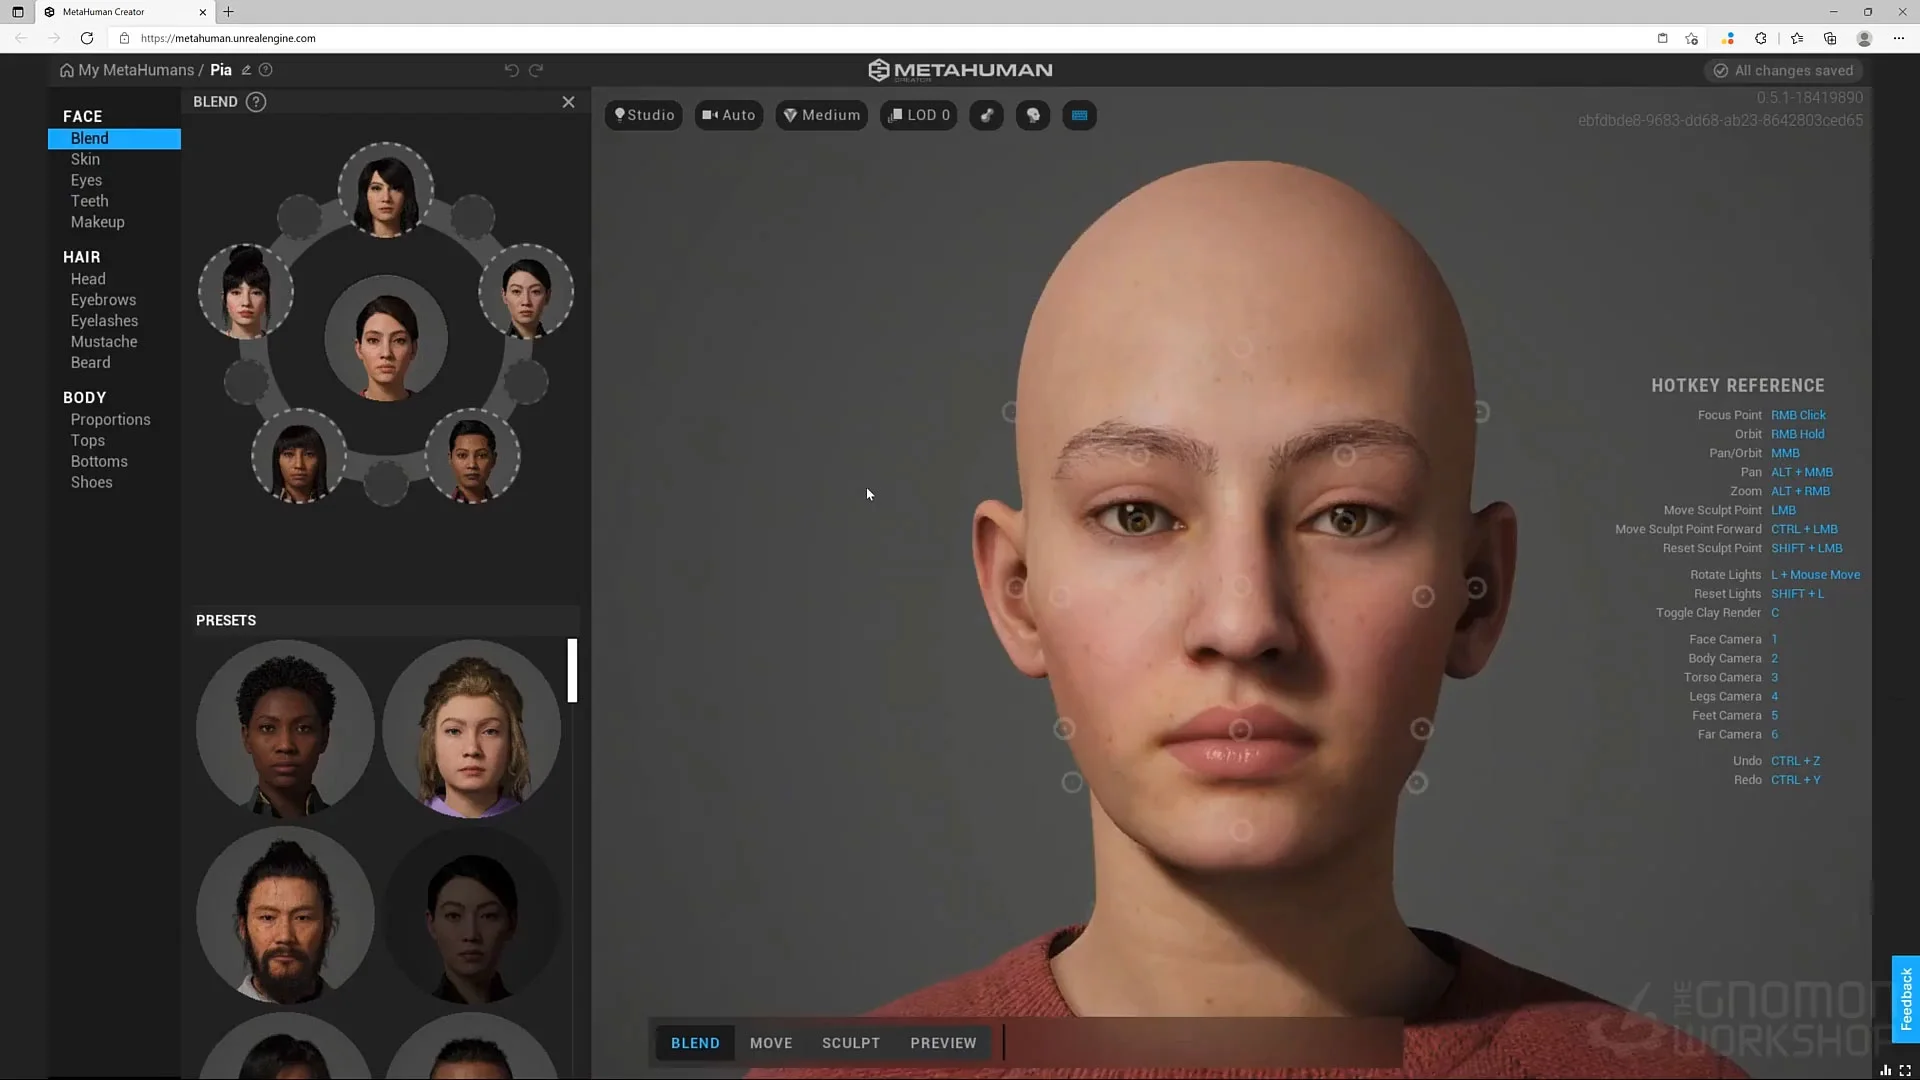Toggle the hotkey reference keyboard icon
Image resolution: width=1920 pixels, height=1080 pixels.
1079,115
